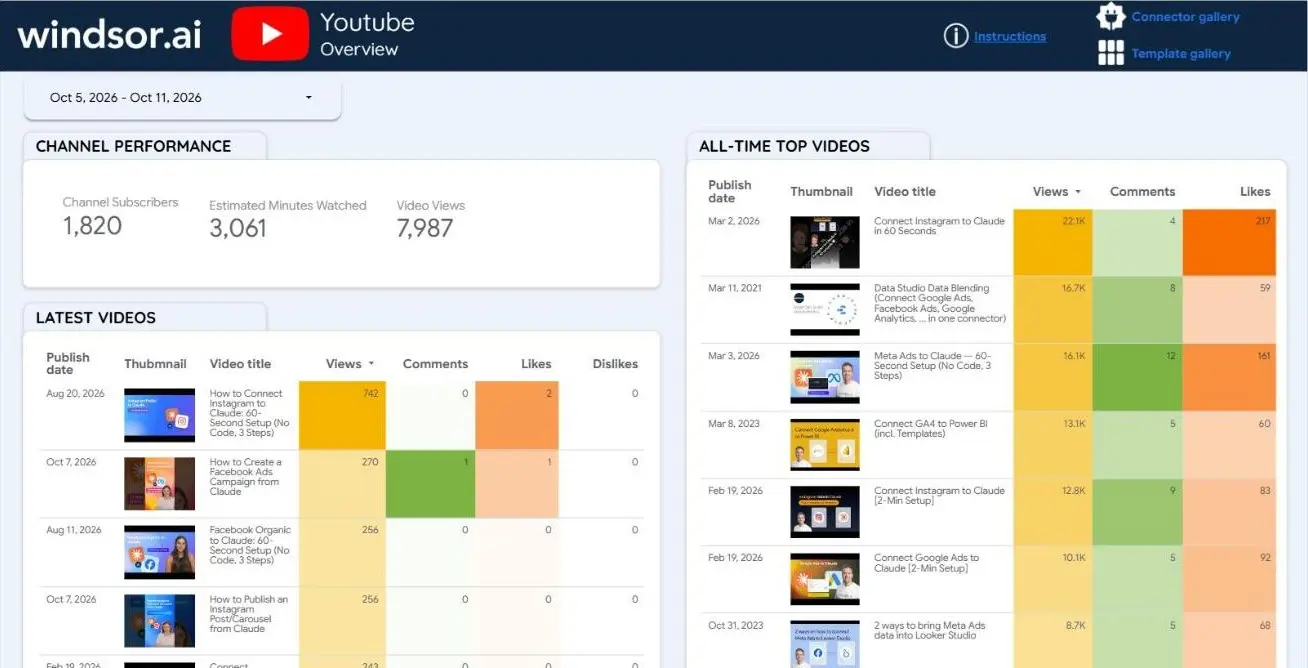Click the Oct 31, 2023 publish date

736,625
